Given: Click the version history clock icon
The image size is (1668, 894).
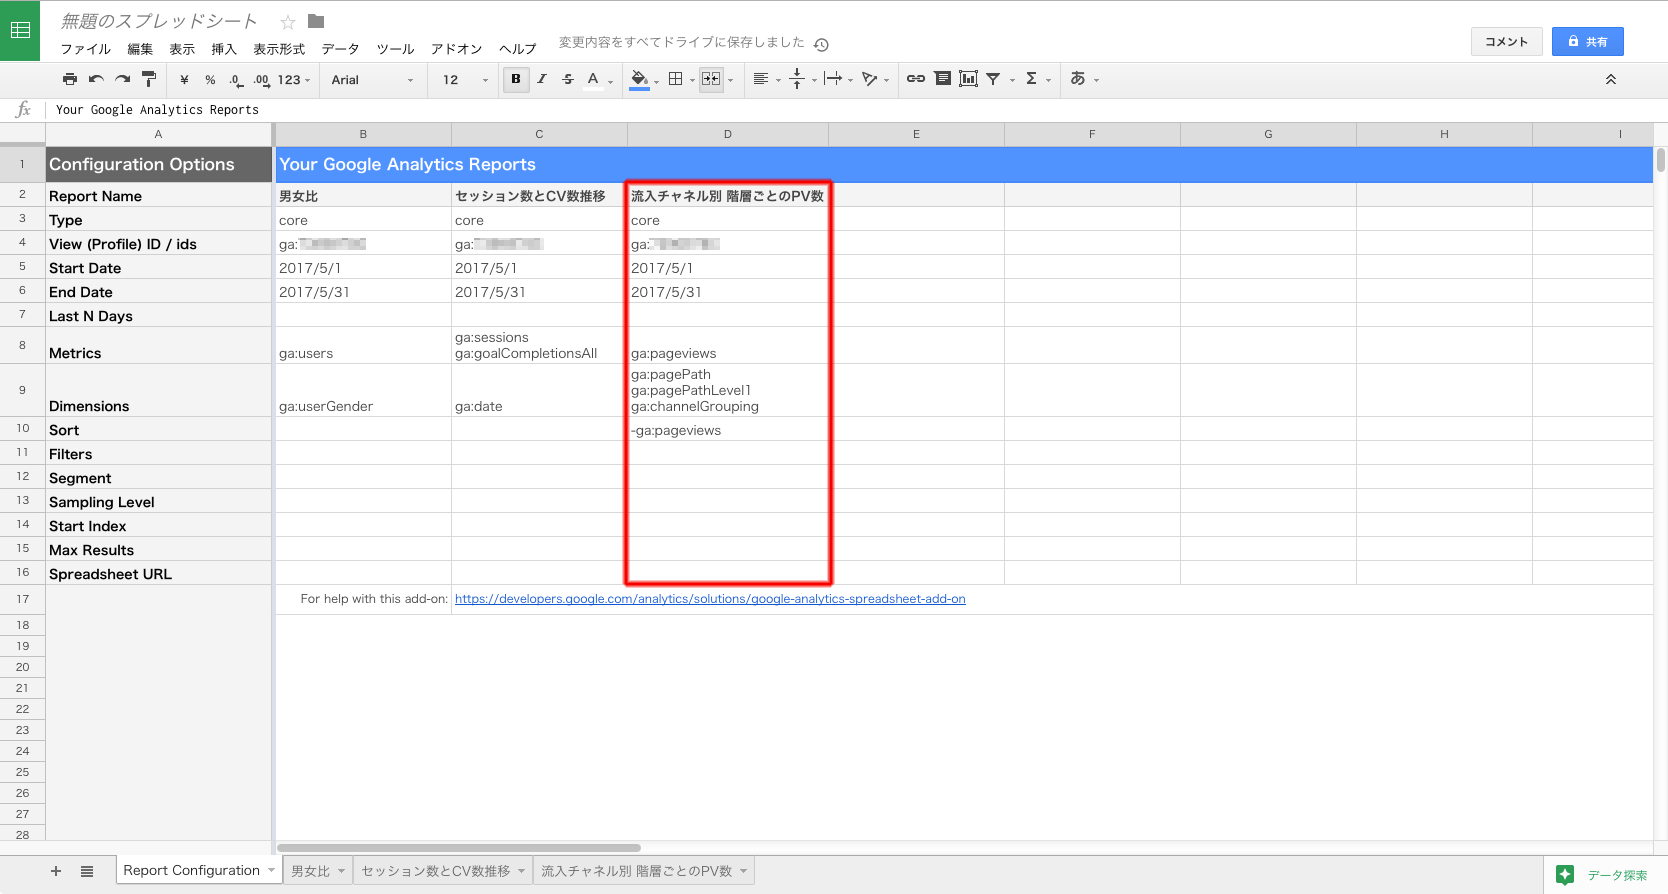Looking at the screenshot, I should pyautogui.click(x=821, y=44).
